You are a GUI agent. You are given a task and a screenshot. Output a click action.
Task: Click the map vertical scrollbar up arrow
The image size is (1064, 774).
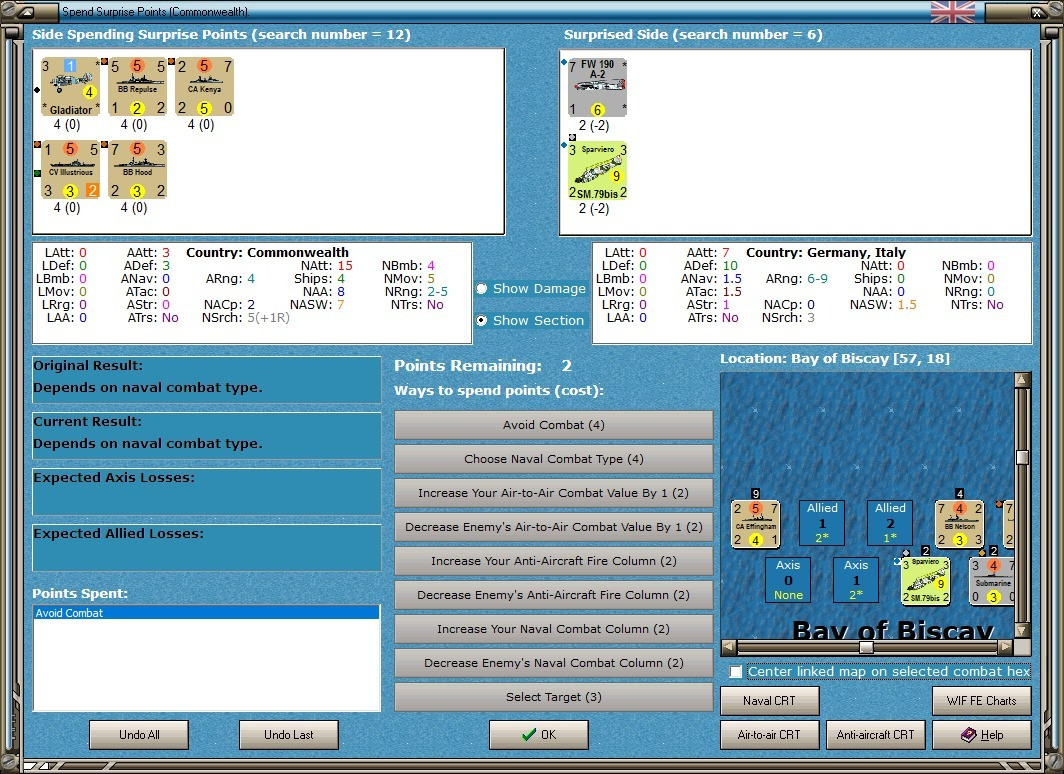(x=1023, y=380)
